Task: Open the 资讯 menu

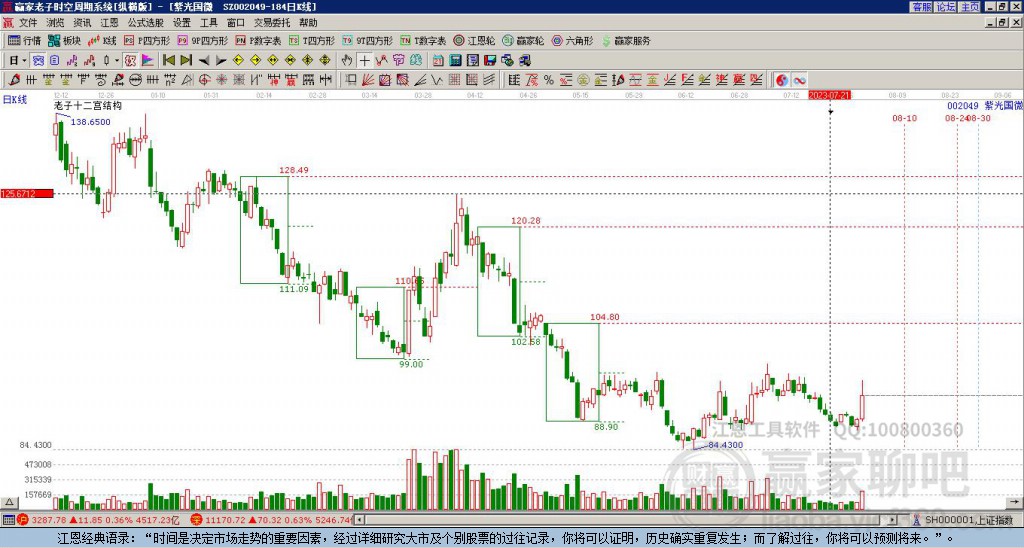Action: (x=82, y=23)
